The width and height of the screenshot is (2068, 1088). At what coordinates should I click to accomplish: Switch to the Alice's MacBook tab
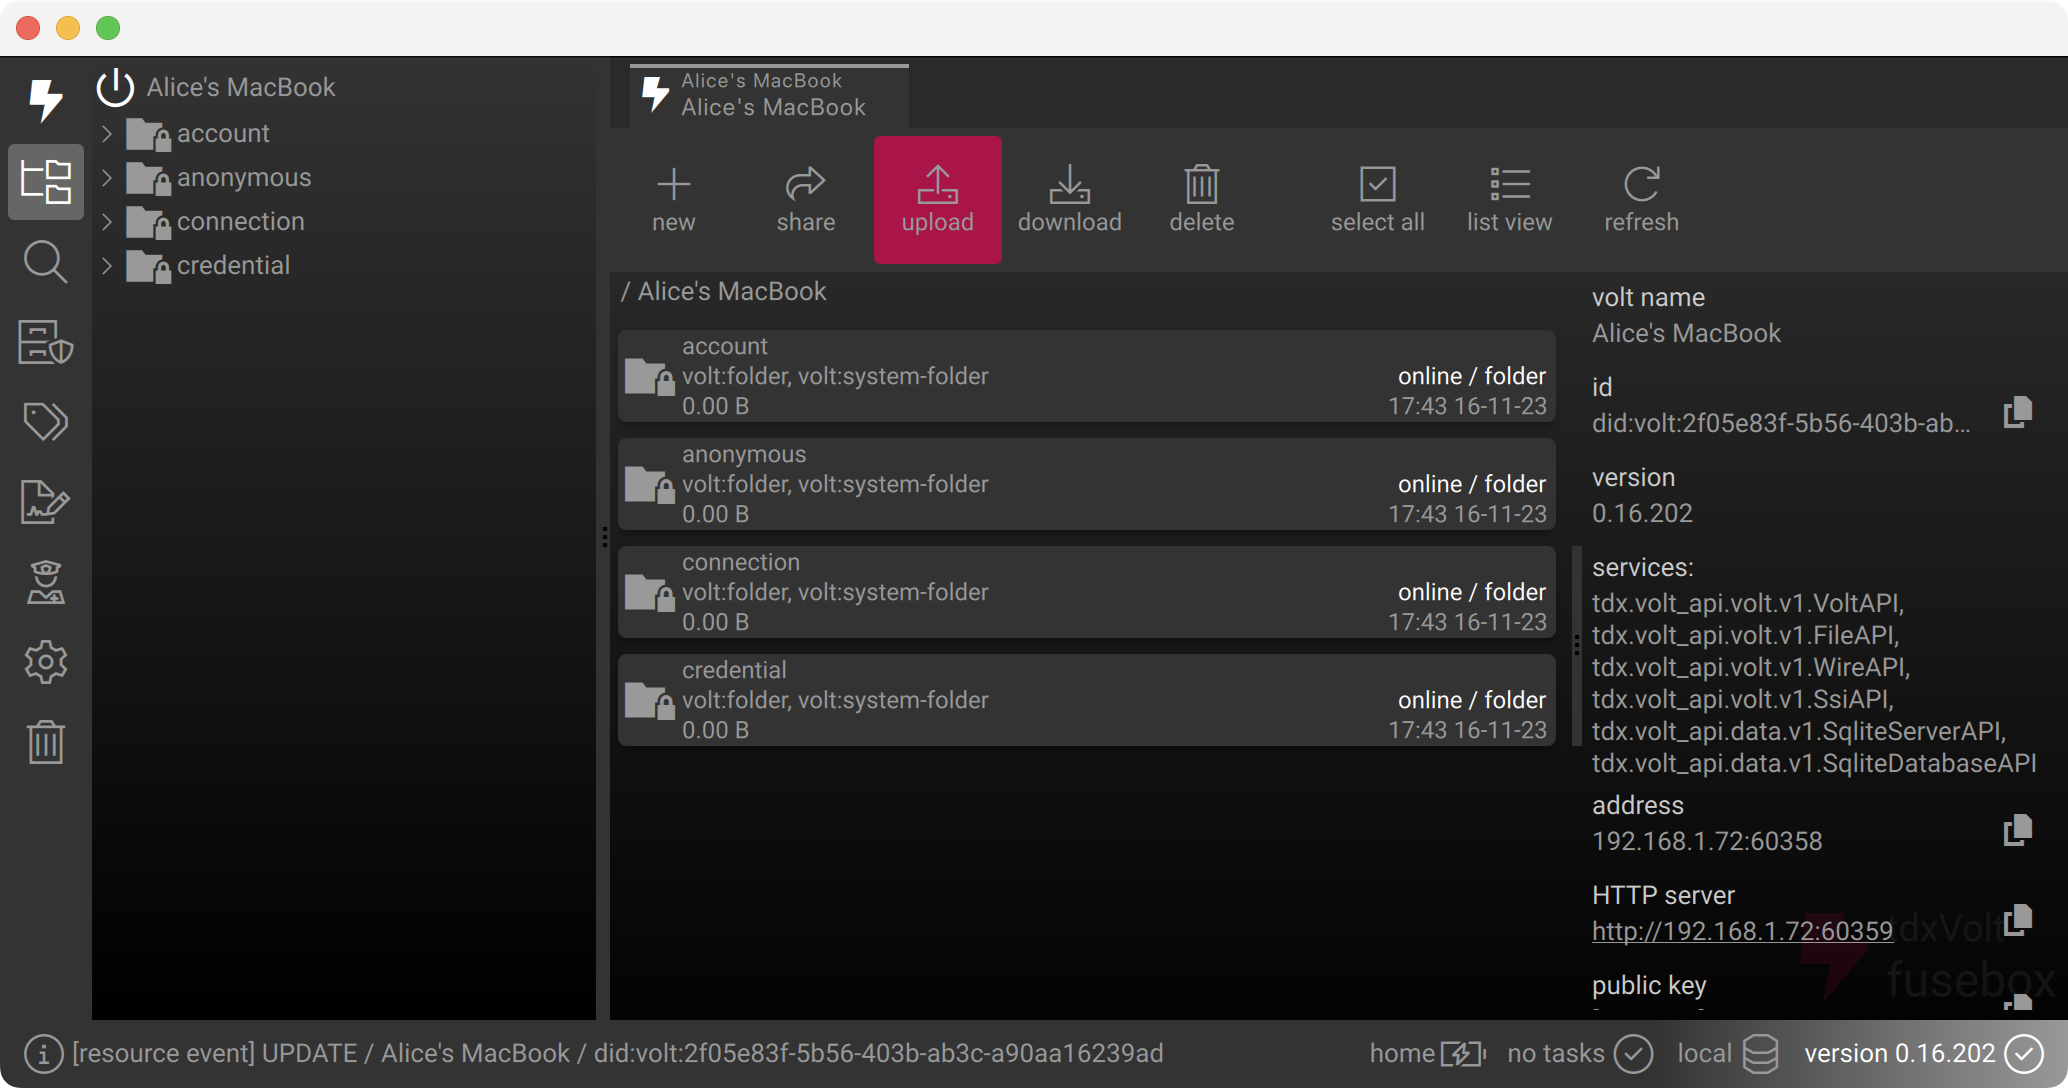[x=769, y=95]
